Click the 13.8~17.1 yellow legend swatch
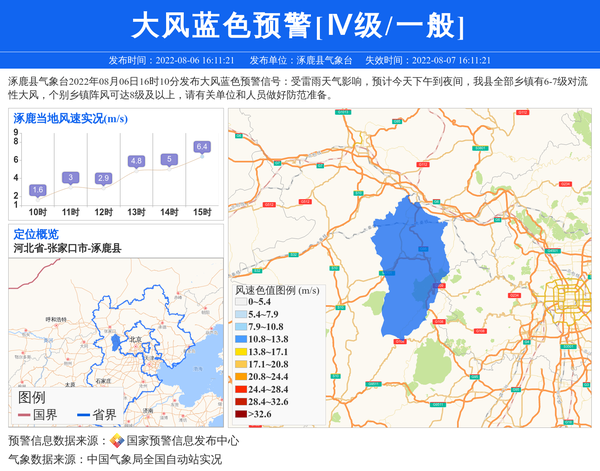 click(241, 353)
